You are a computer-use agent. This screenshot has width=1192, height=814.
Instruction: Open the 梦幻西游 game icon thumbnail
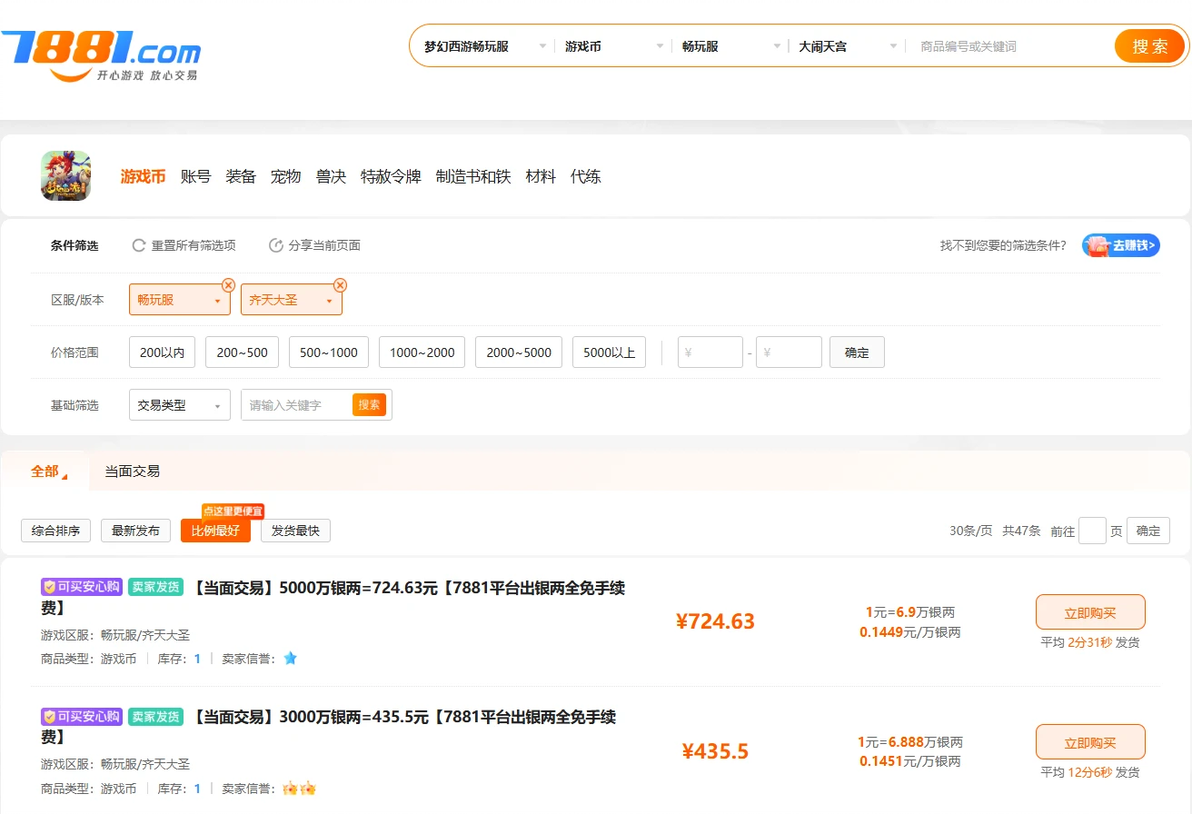[66, 176]
